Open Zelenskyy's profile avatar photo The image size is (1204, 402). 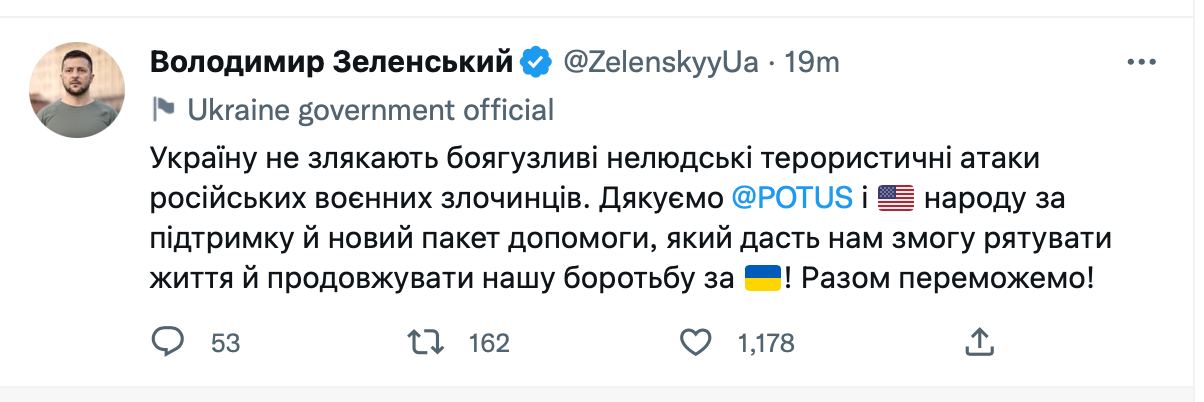79,90
